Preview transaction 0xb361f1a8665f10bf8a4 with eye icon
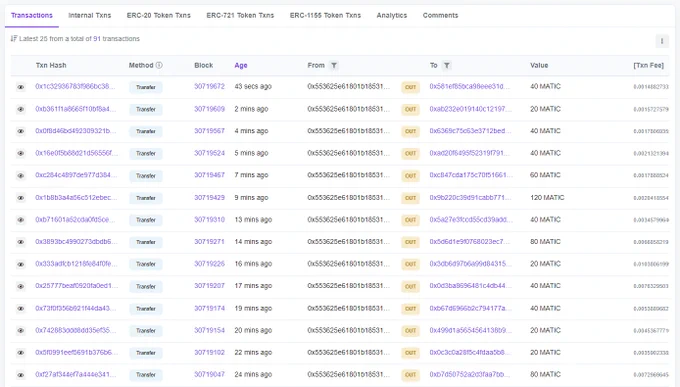This screenshot has width=680, height=387. [20, 109]
